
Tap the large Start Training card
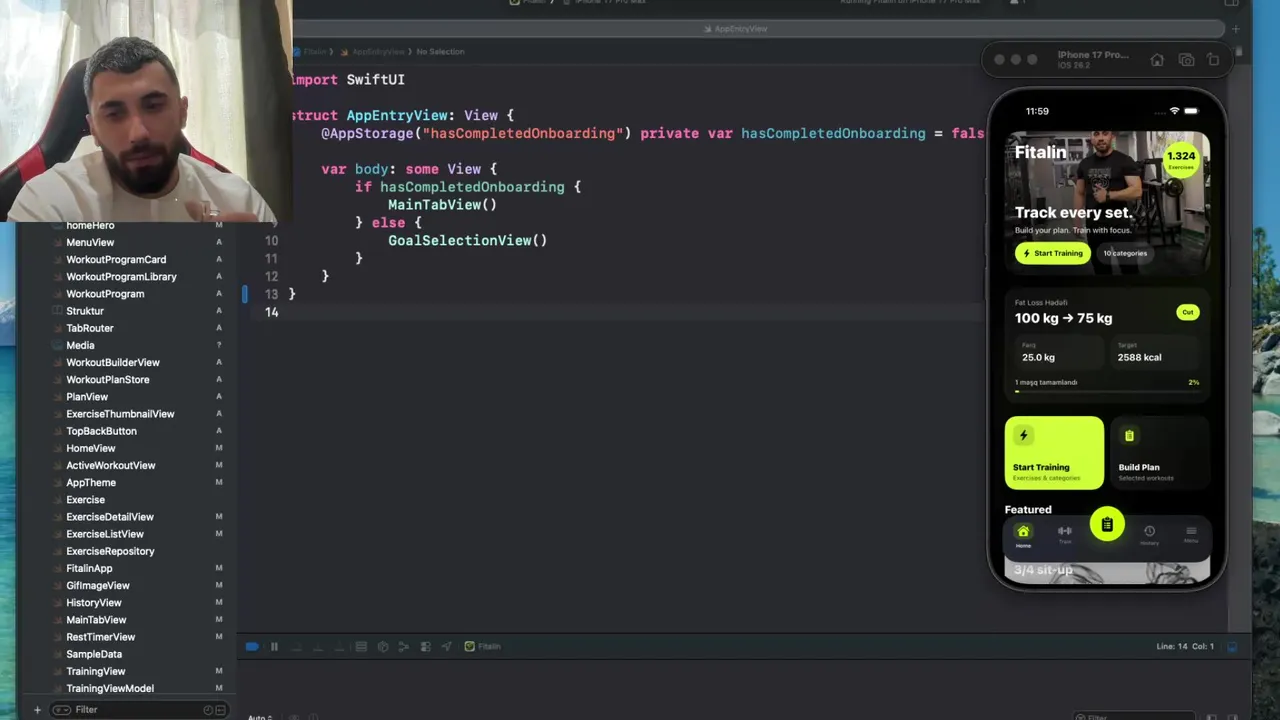pyautogui.click(x=1054, y=453)
